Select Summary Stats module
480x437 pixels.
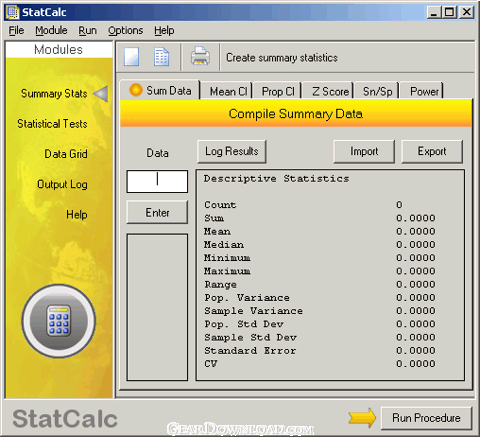click(54, 94)
